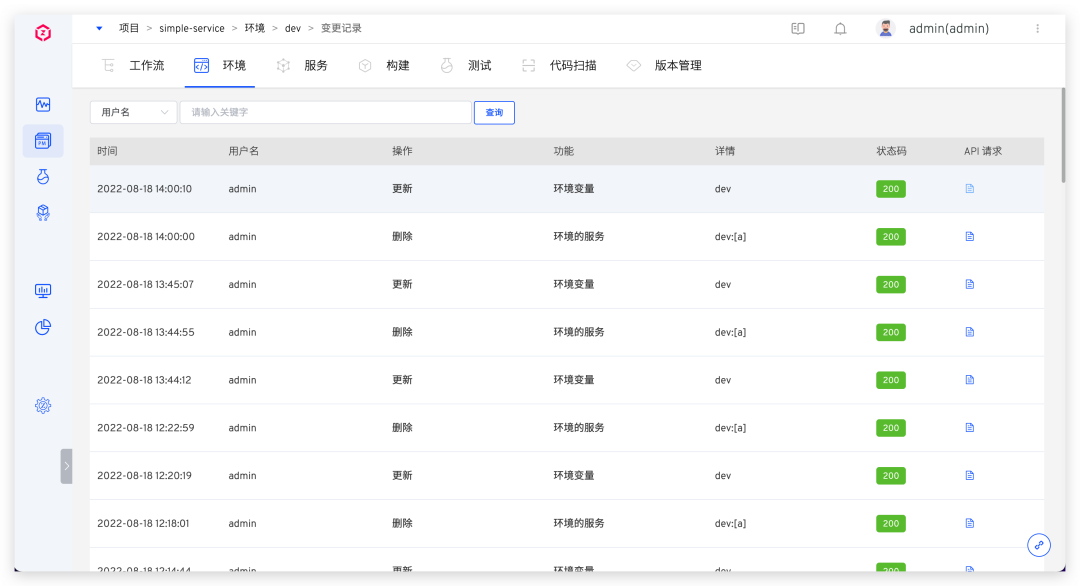This screenshot has height=586, width=1080.
Task: Click 更新 operation in 13:45:07 row
Action: [x=402, y=284]
